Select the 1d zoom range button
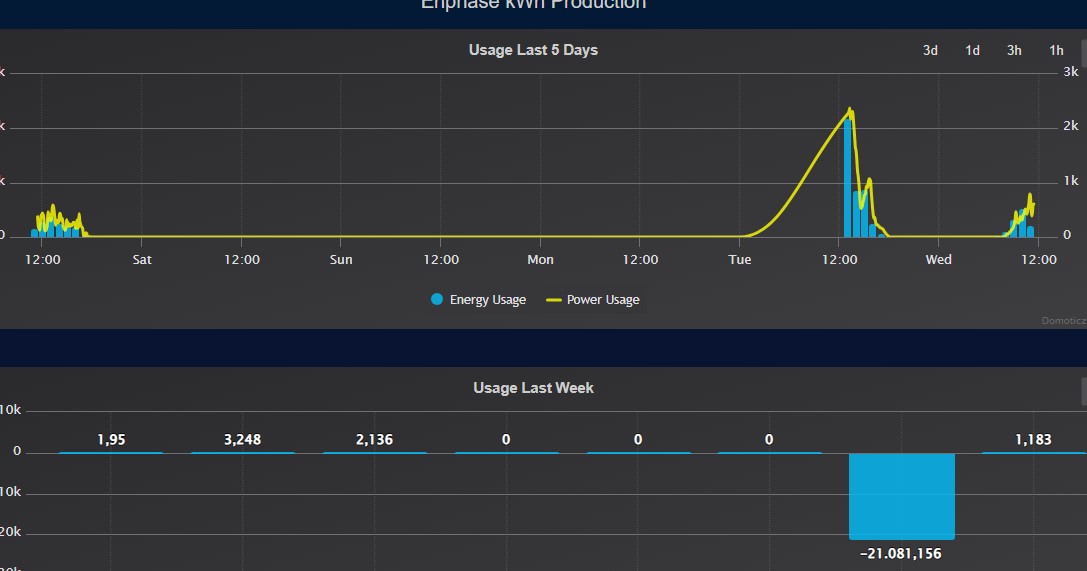 coord(972,51)
